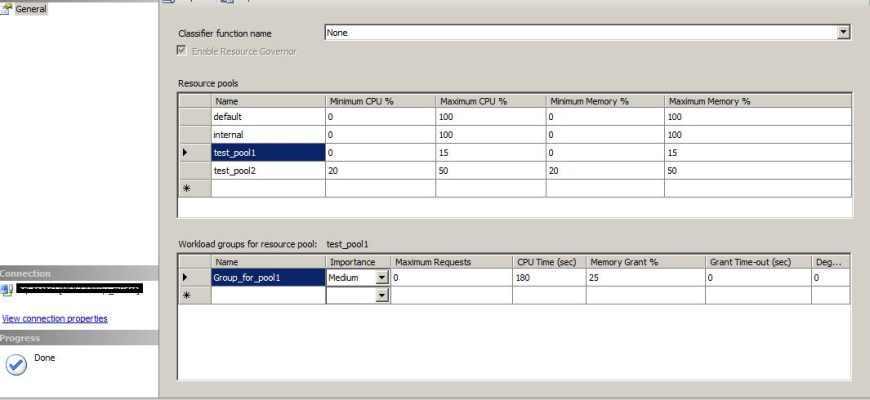Click the server connection icon
The height and width of the screenshot is (400, 870).
7,289
